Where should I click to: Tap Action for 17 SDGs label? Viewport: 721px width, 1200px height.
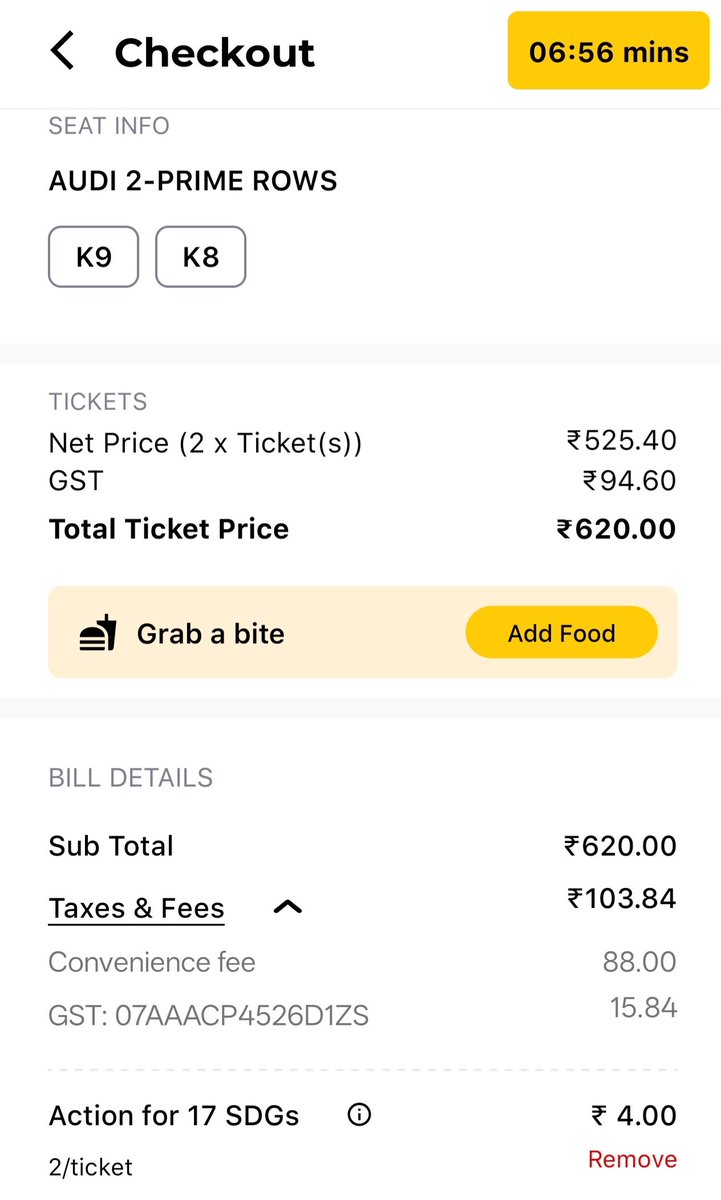pyautogui.click(x=174, y=1115)
